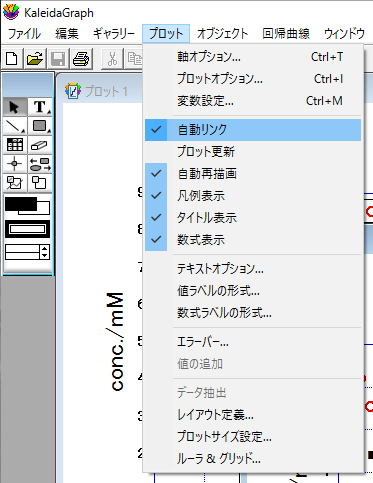
Task: Click the Open folder toolbar icon
Action: 35,59
